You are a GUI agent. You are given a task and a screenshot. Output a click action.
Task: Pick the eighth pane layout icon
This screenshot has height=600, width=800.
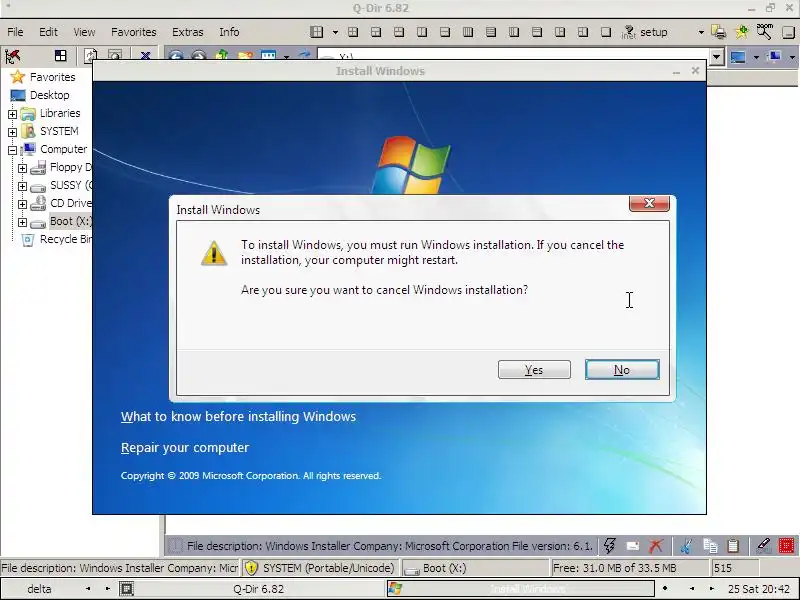514,32
